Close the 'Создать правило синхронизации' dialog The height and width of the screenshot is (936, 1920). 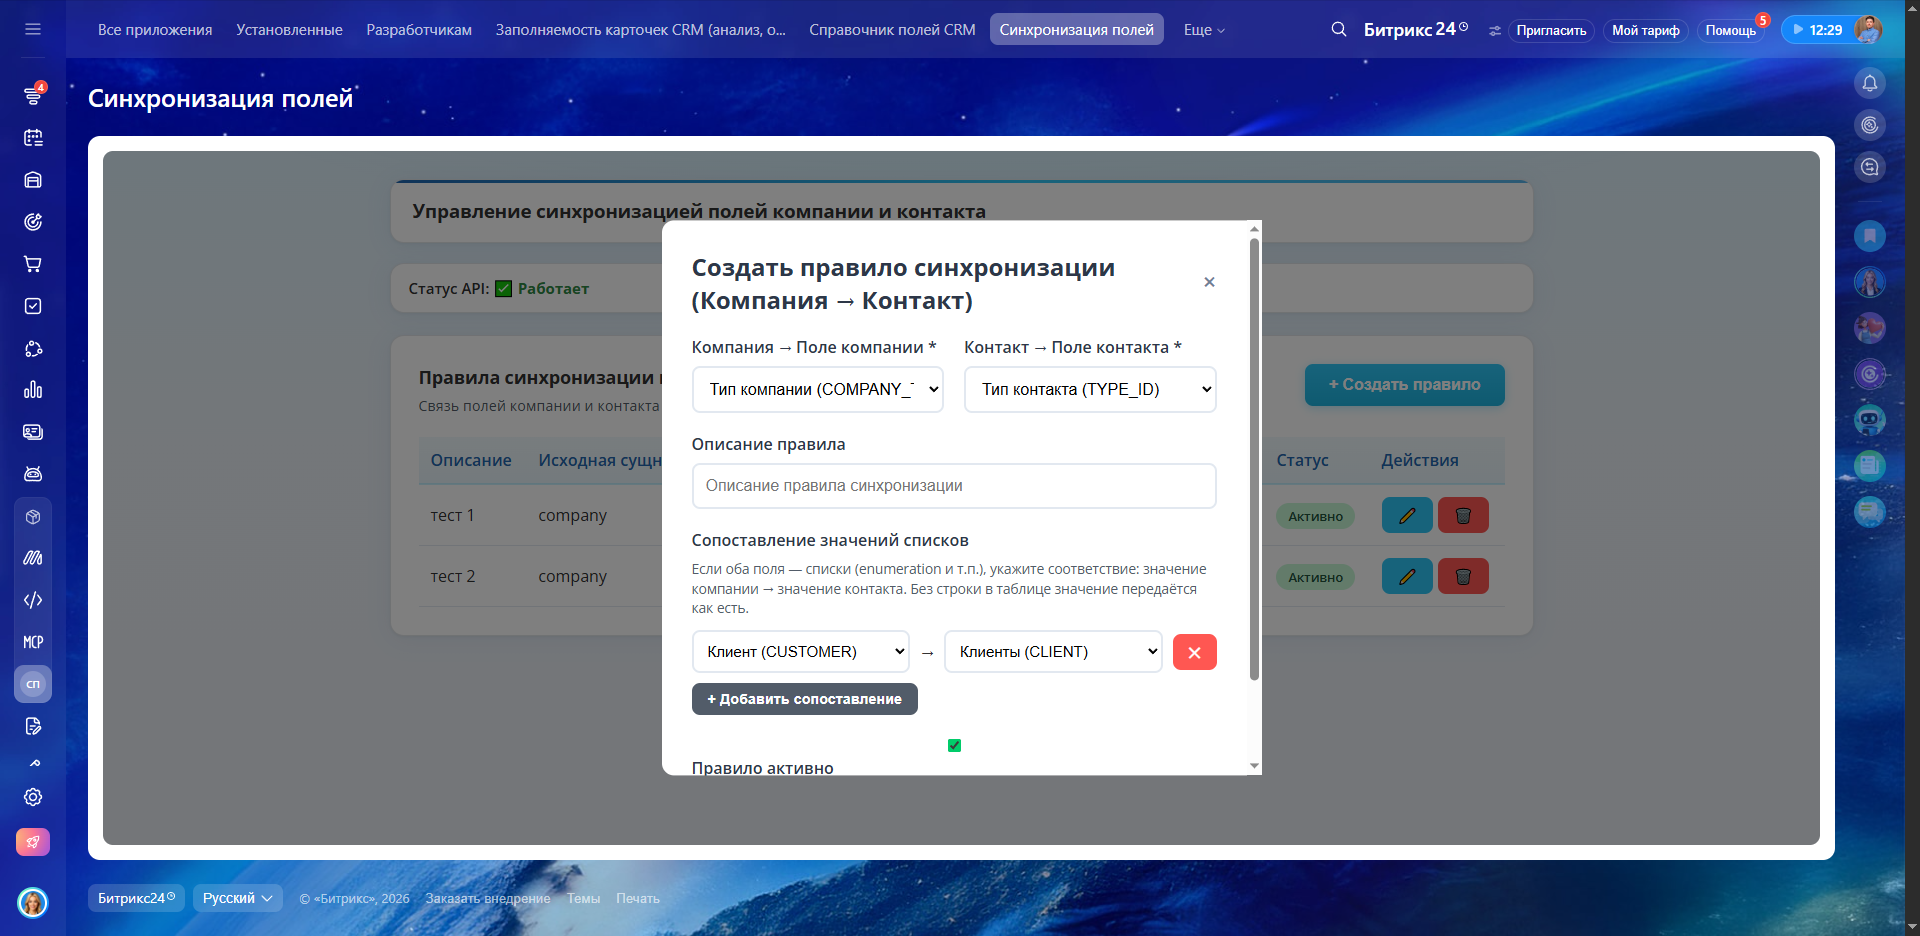click(1209, 282)
